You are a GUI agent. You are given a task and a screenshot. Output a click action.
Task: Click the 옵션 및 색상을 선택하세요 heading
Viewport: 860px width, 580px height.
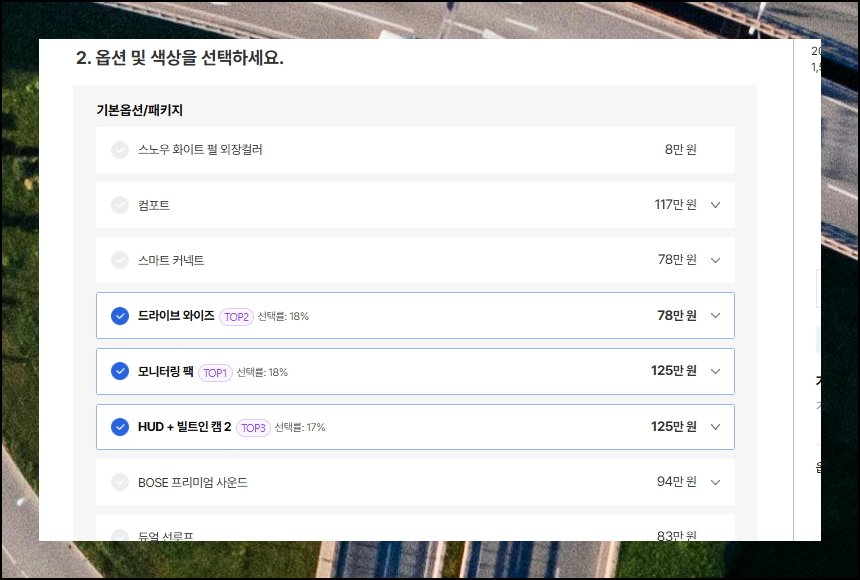(x=189, y=58)
